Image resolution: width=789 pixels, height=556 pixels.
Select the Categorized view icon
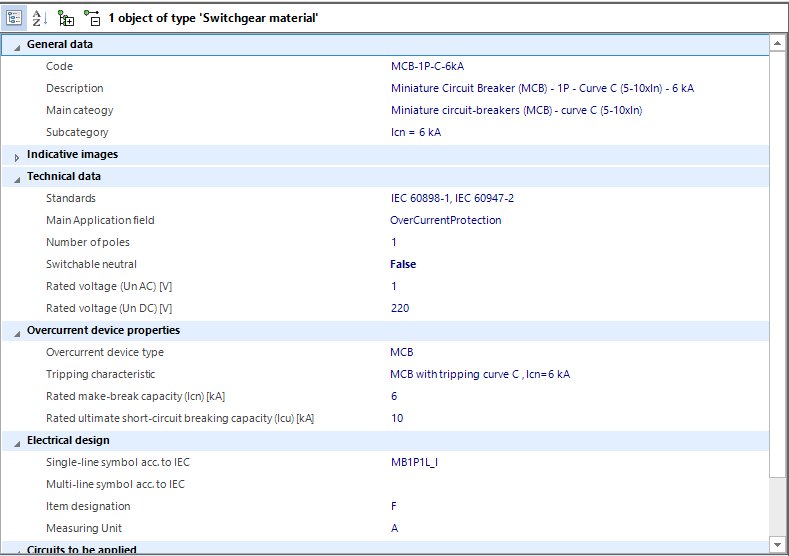coord(14,18)
